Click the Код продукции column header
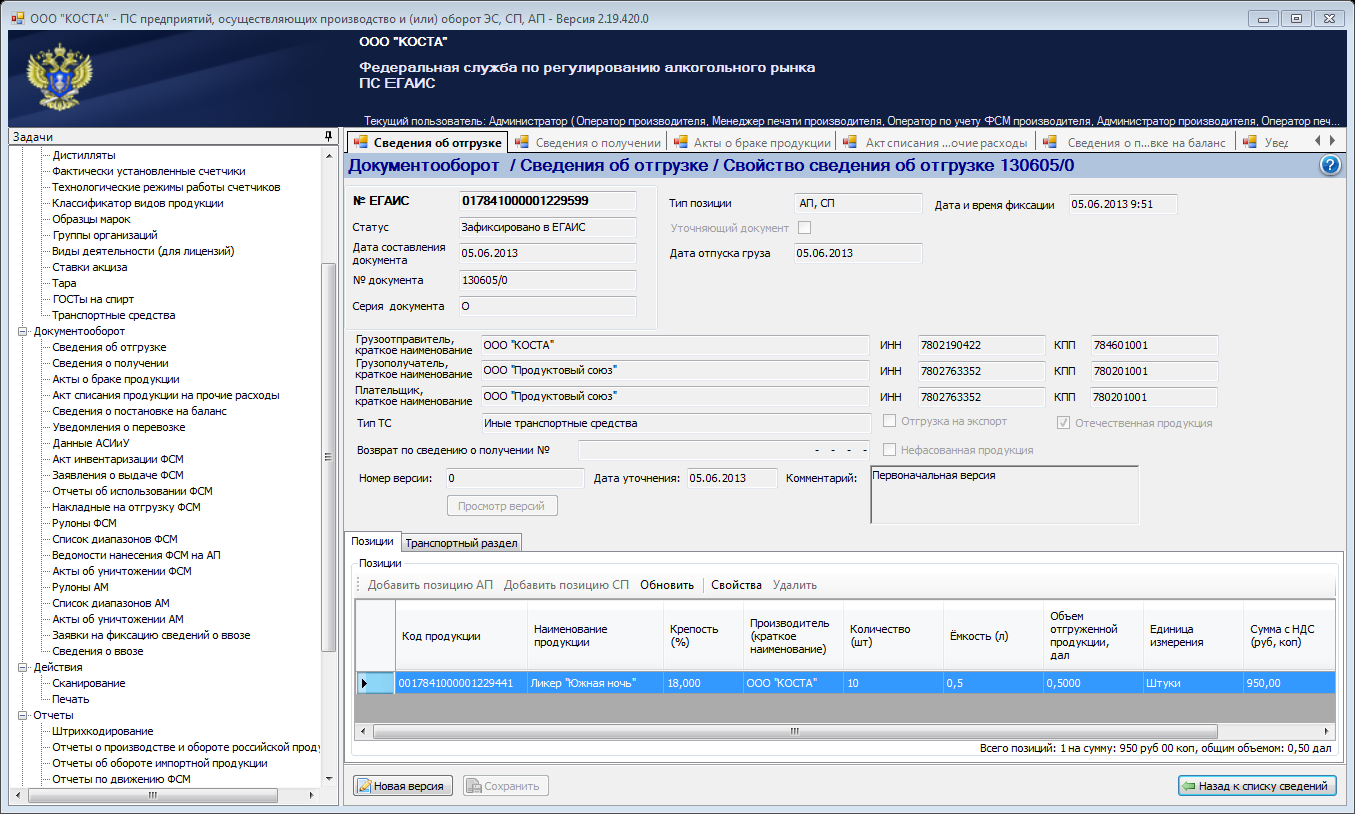The image size is (1355, 814). point(461,636)
